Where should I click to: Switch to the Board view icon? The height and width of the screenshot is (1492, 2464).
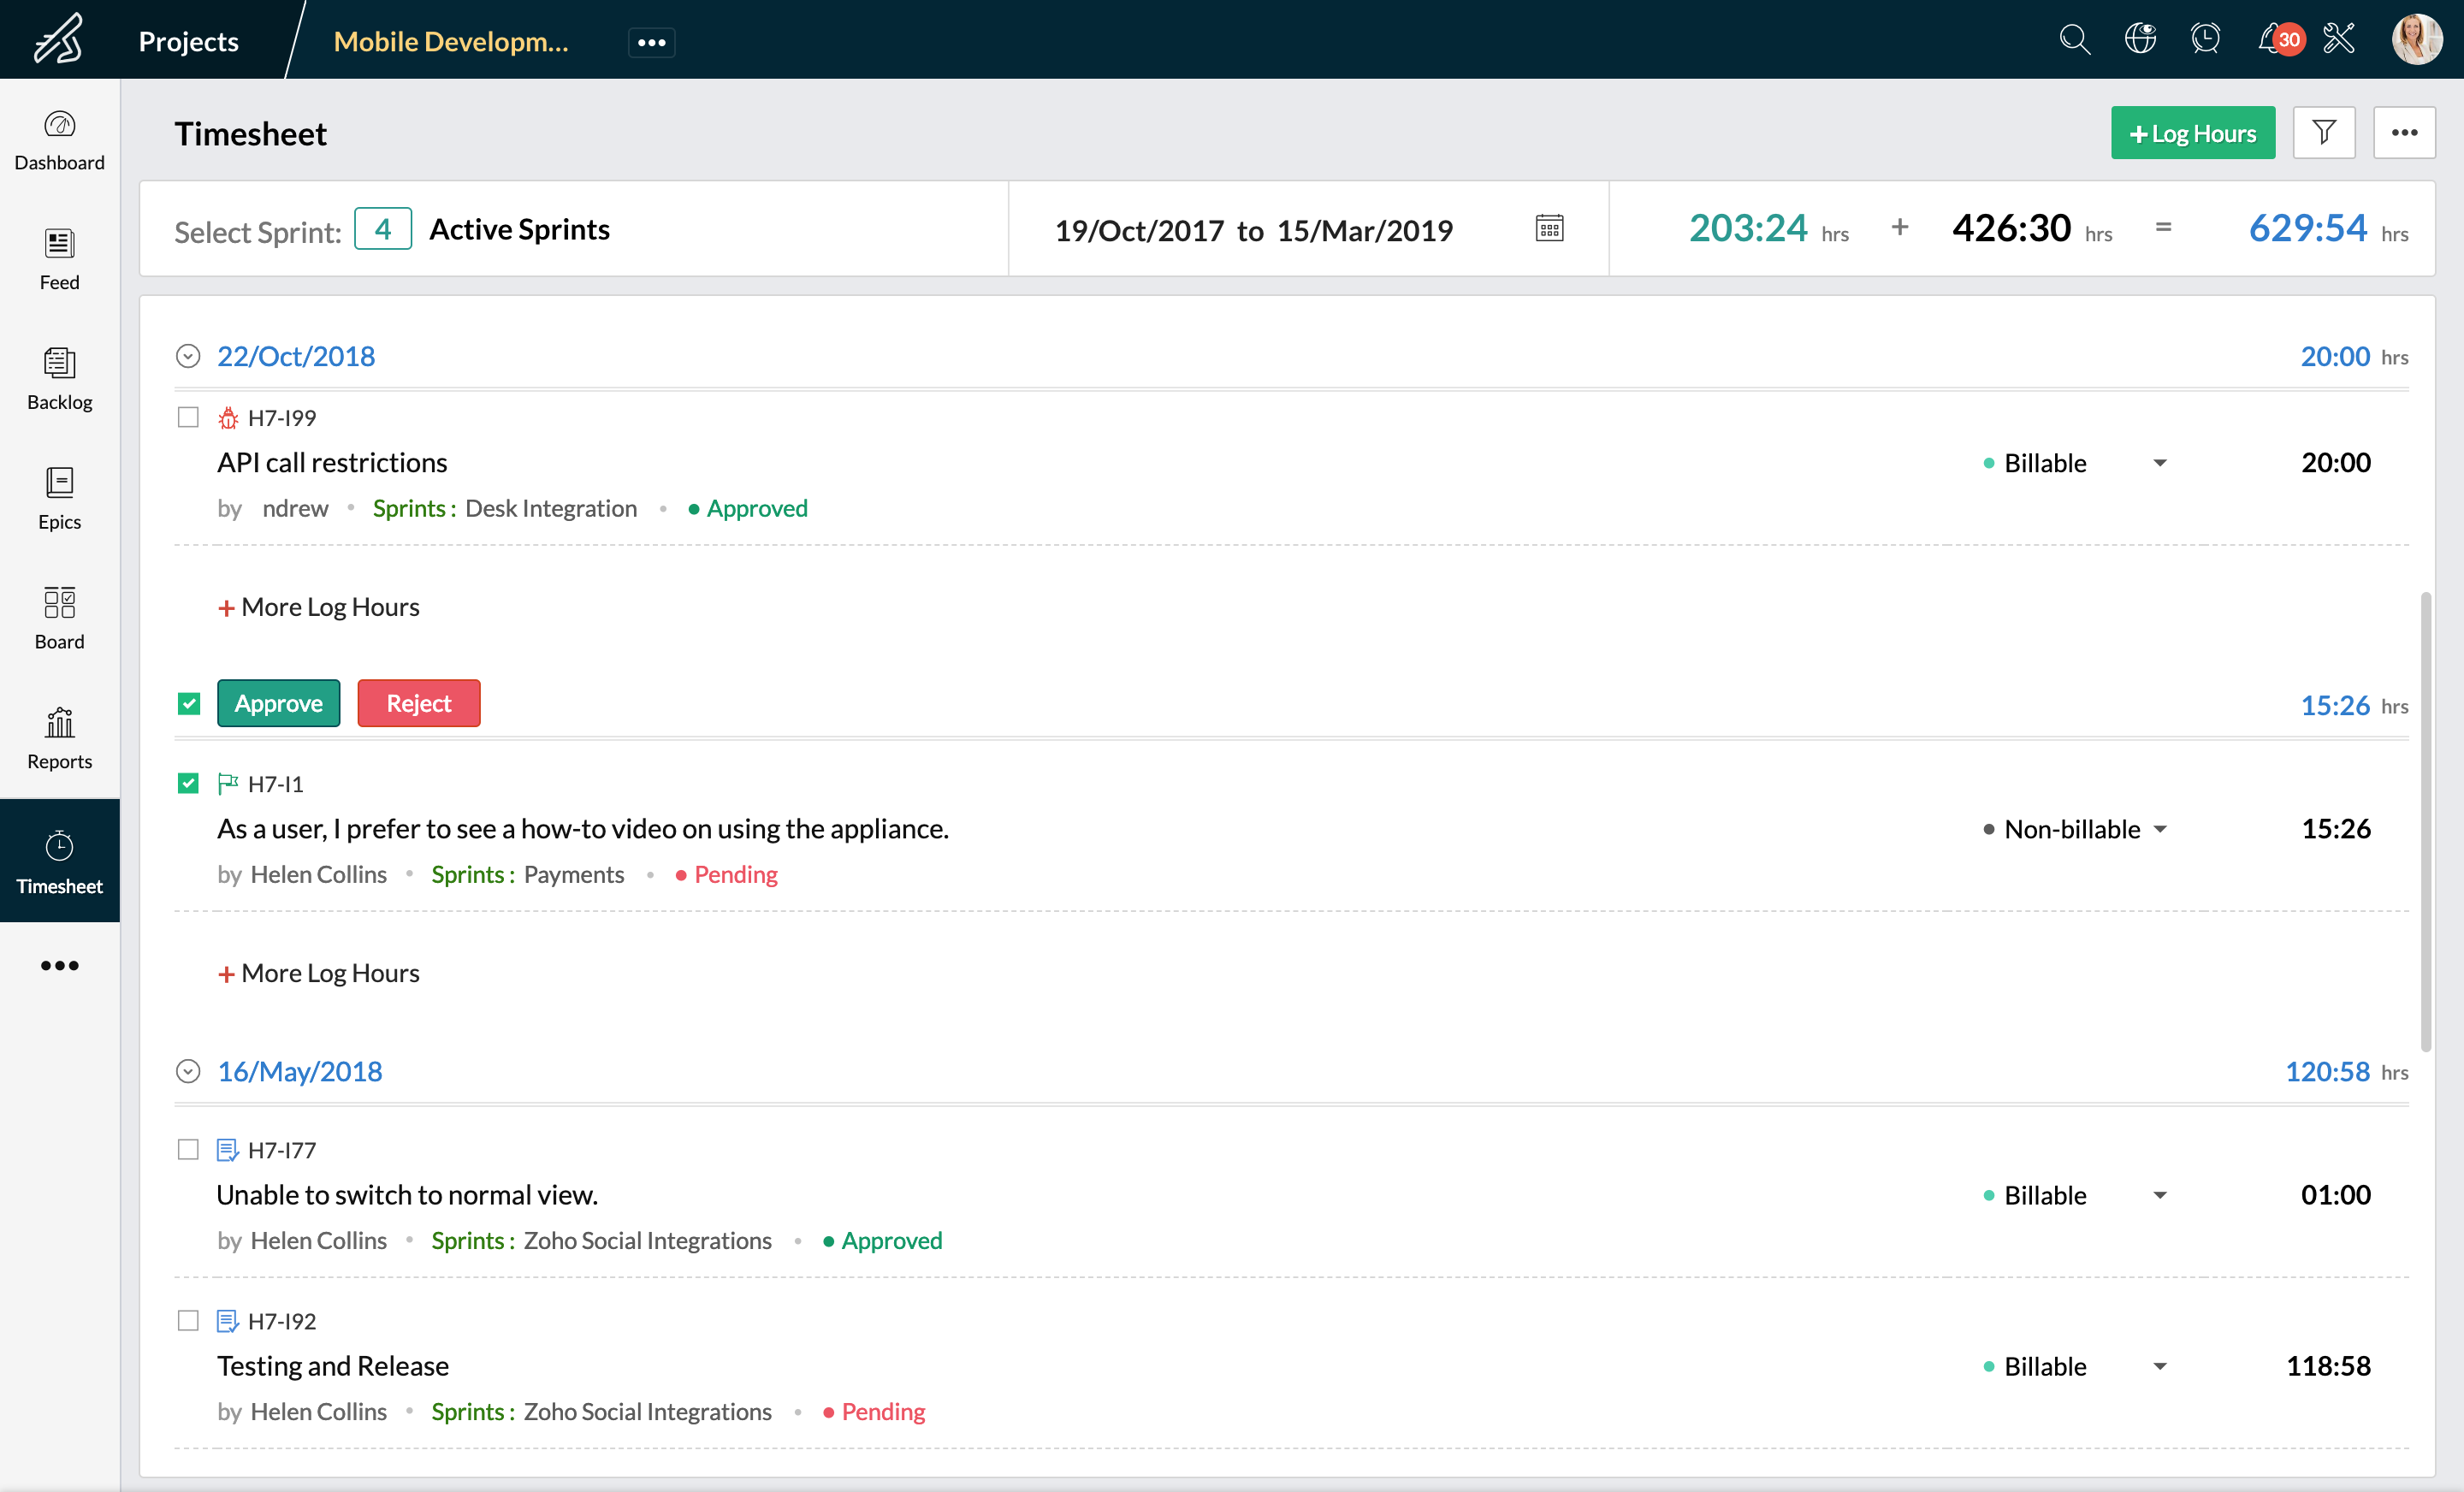click(59, 617)
